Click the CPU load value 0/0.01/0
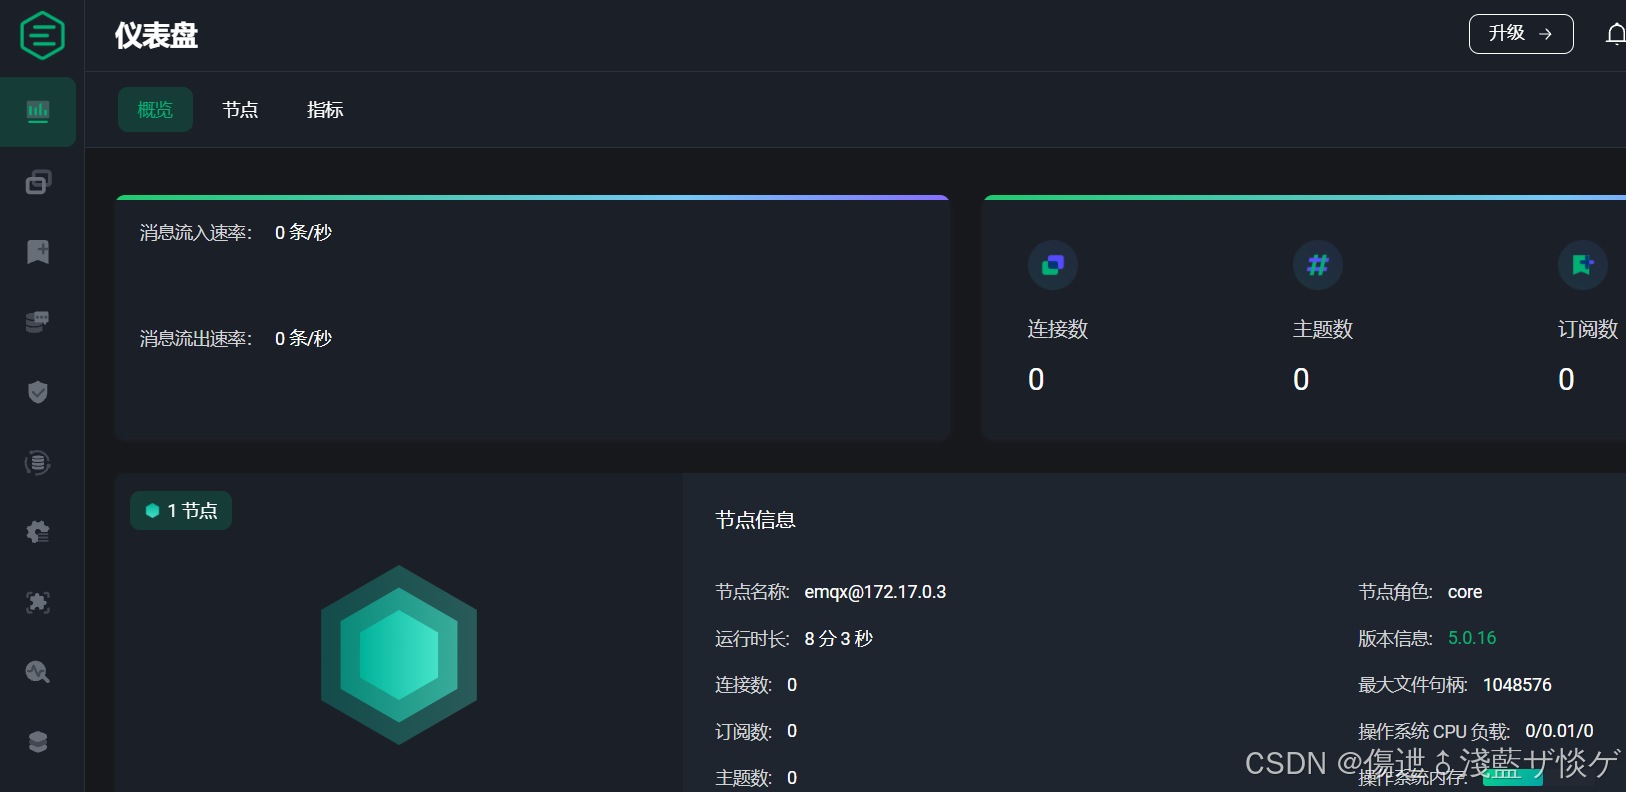 point(1559,731)
